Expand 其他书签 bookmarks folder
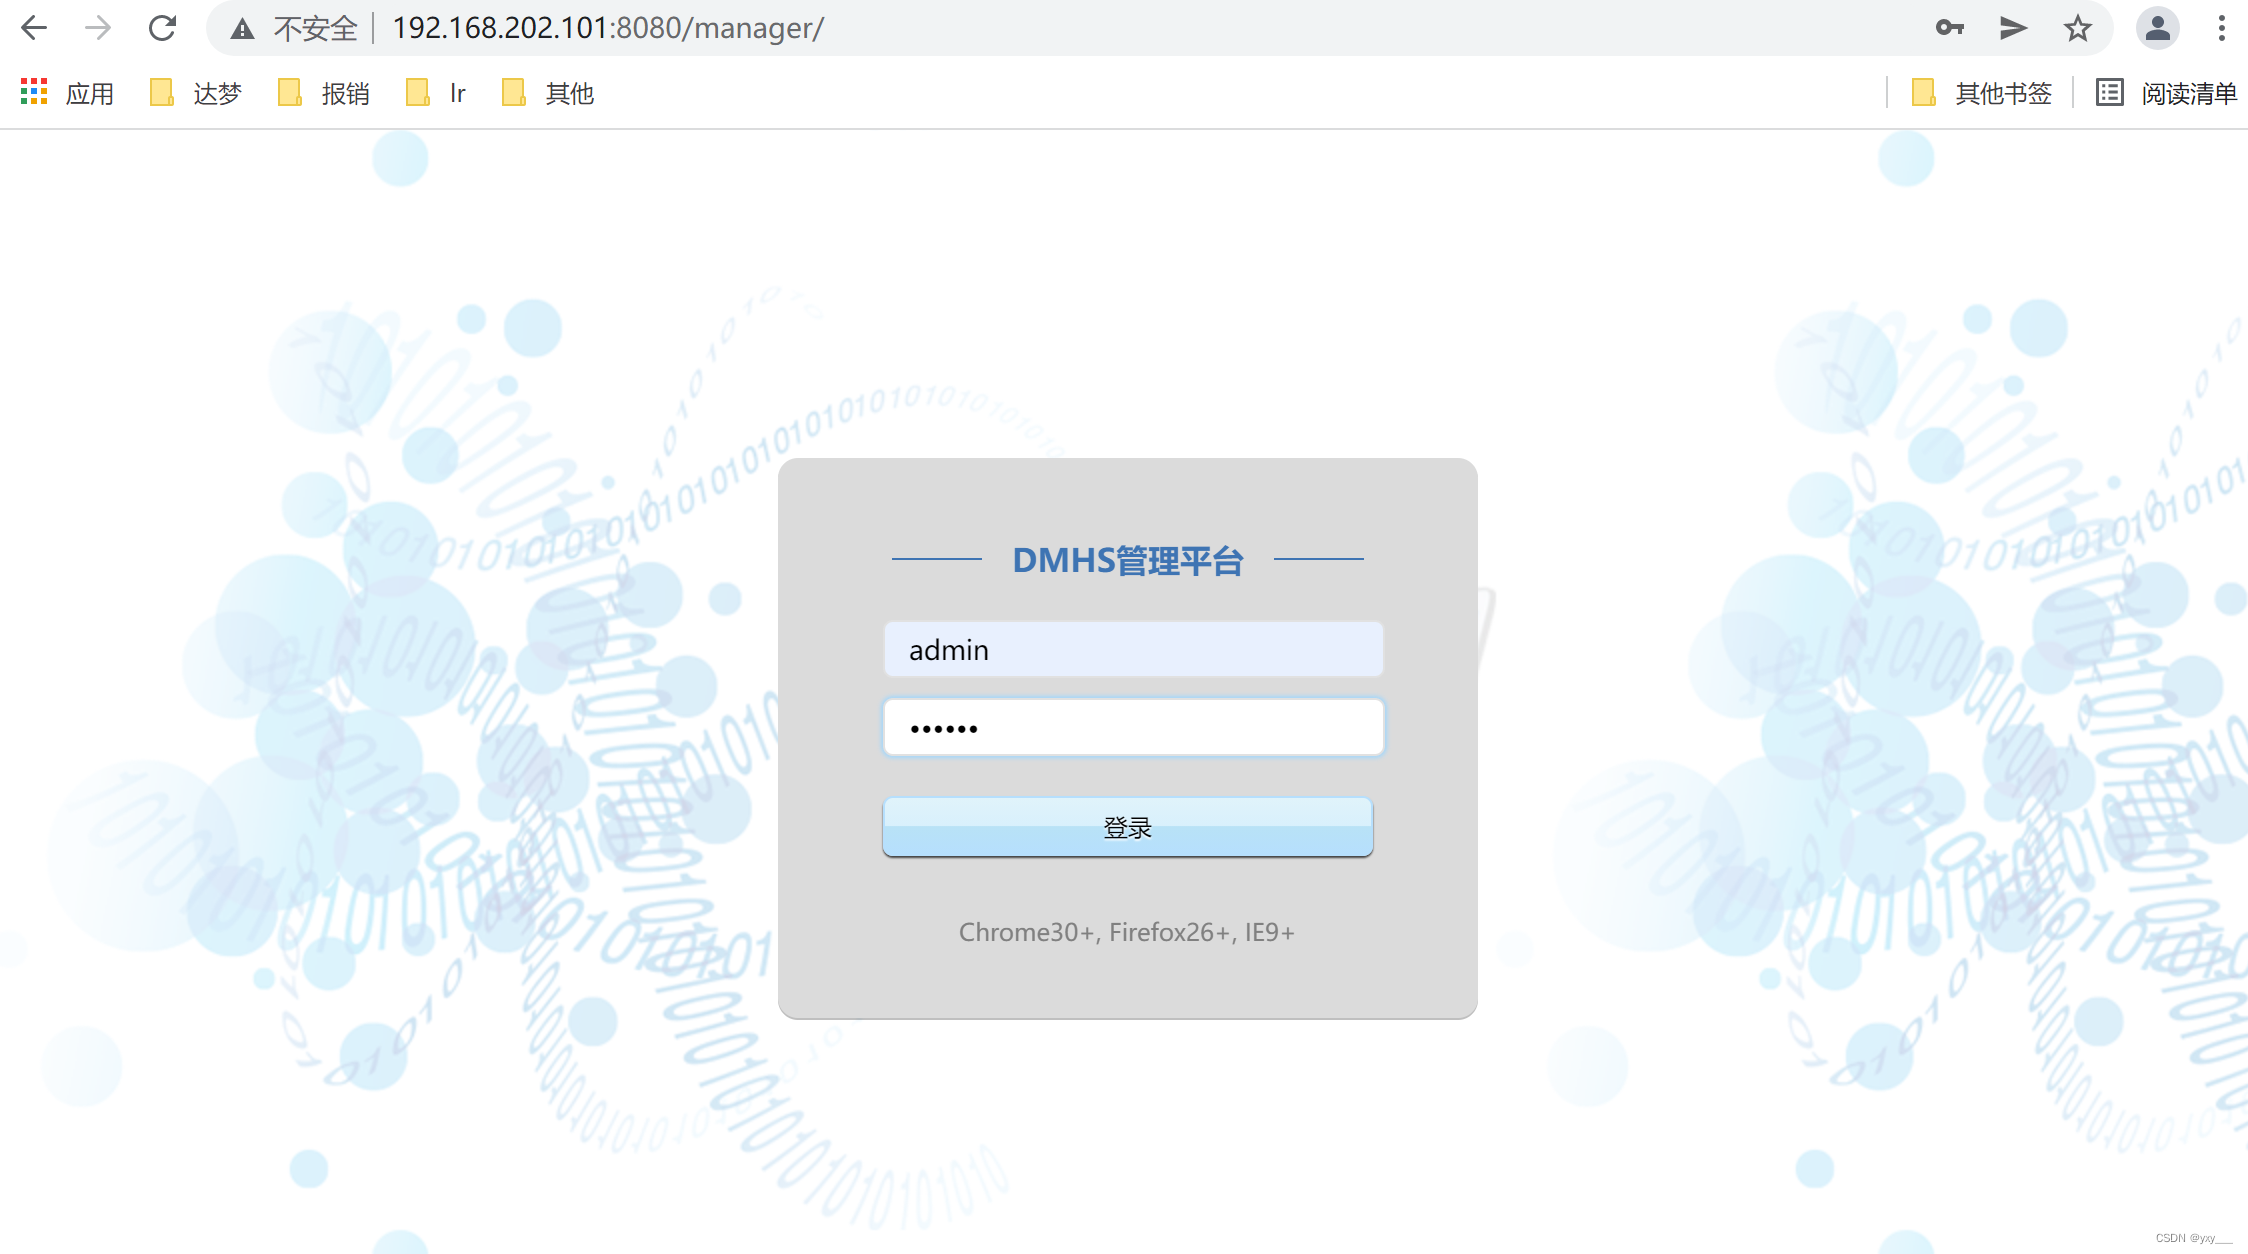The image size is (2248, 1254). (x=1981, y=93)
